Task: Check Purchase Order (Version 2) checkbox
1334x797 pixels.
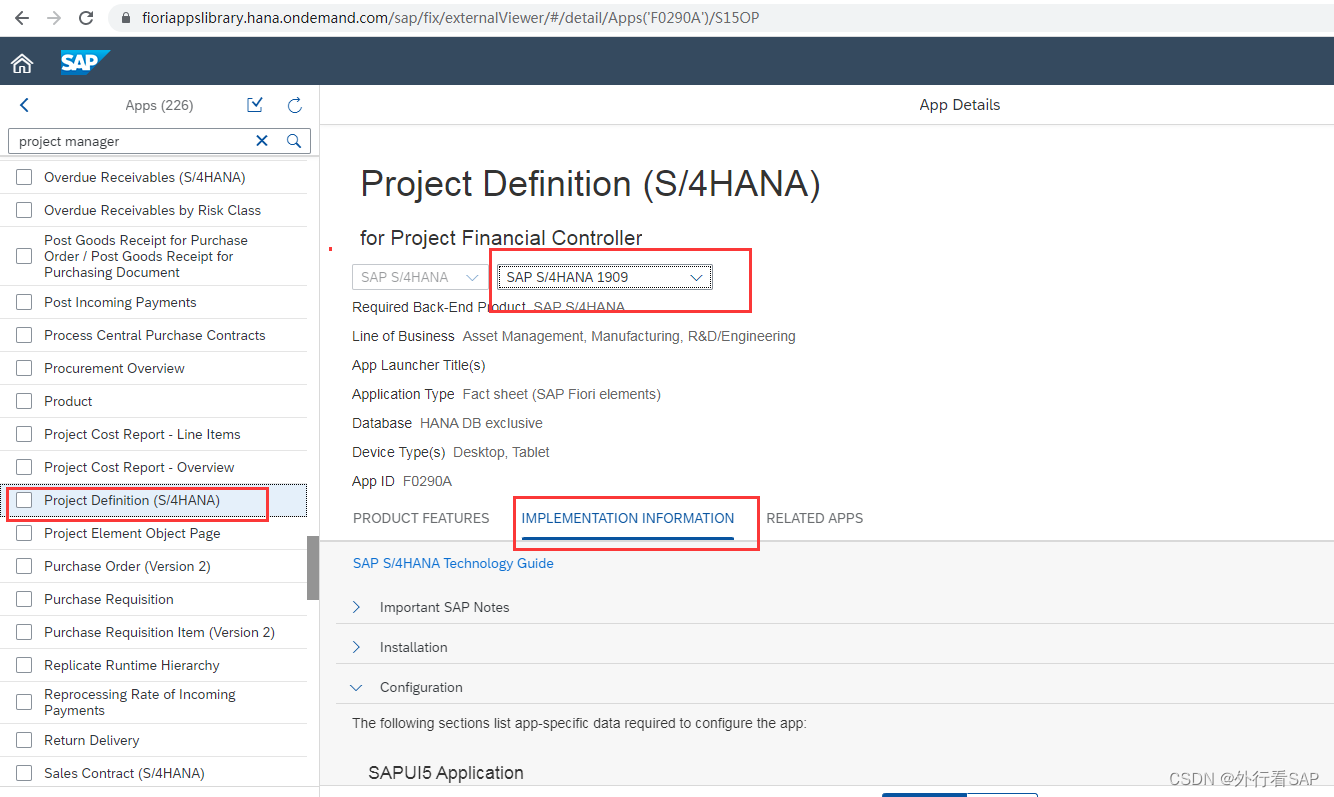Action: [24, 566]
